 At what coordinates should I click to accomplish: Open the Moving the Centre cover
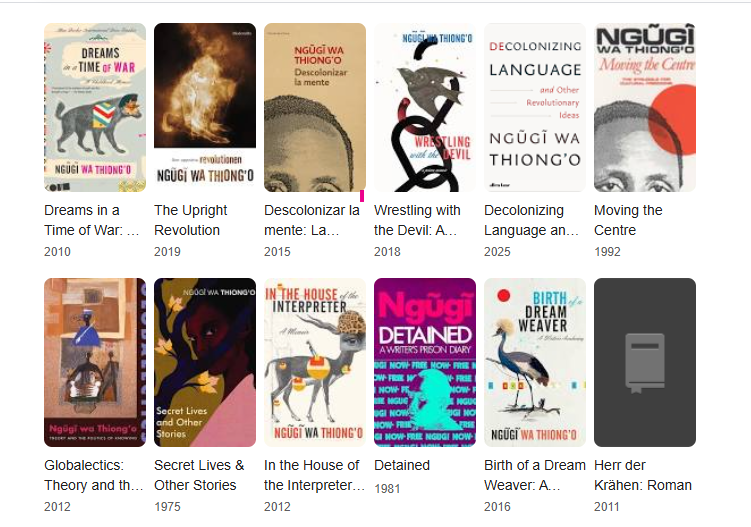645,107
